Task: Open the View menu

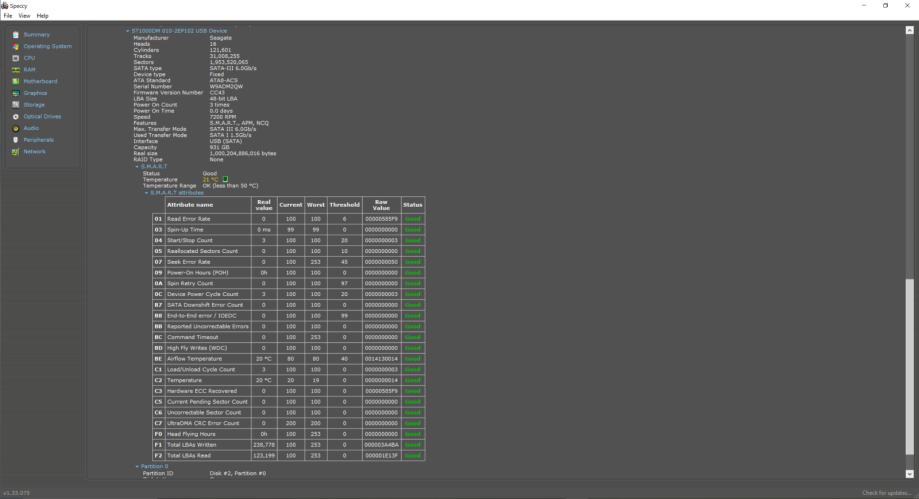Action: (24, 16)
